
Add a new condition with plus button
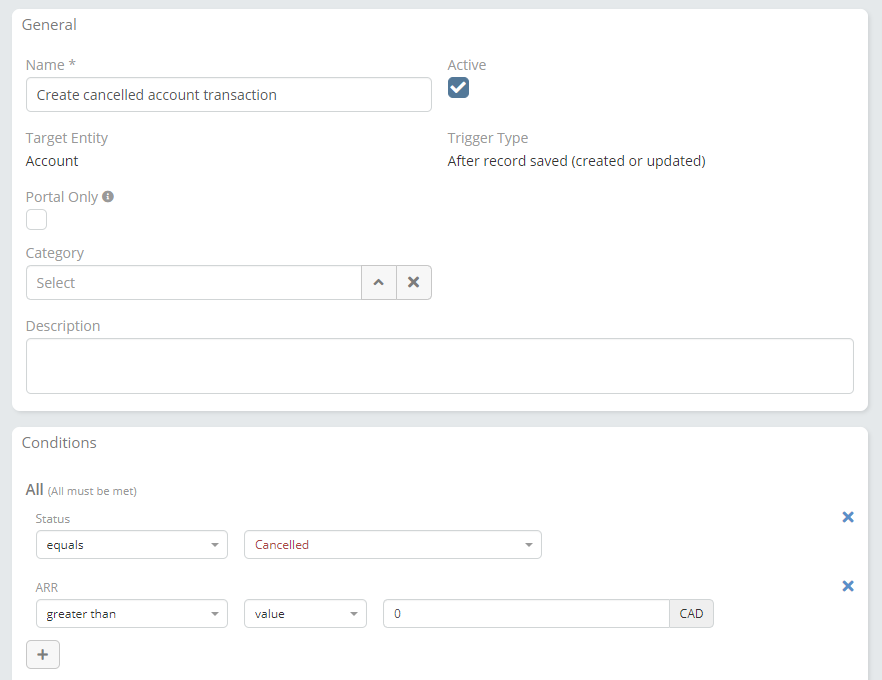tap(43, 654)
